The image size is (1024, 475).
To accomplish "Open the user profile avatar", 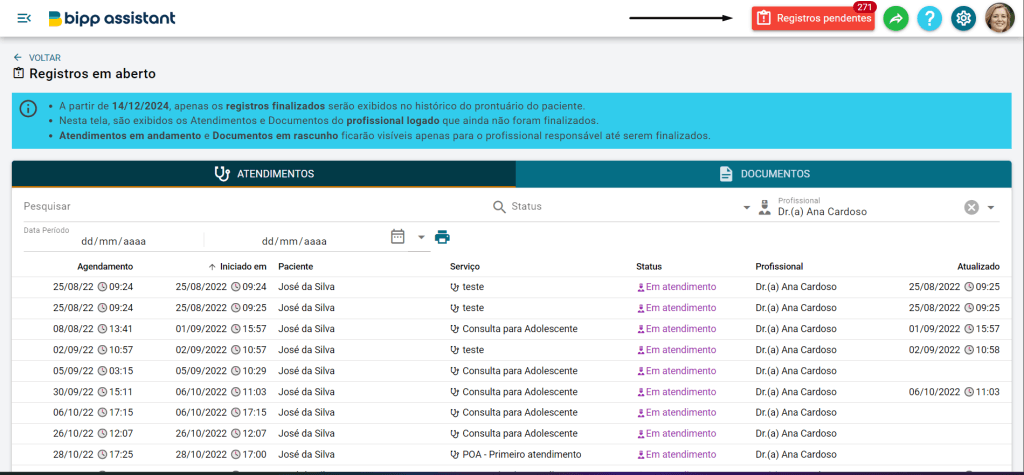I will click(x=1000, y=18).
